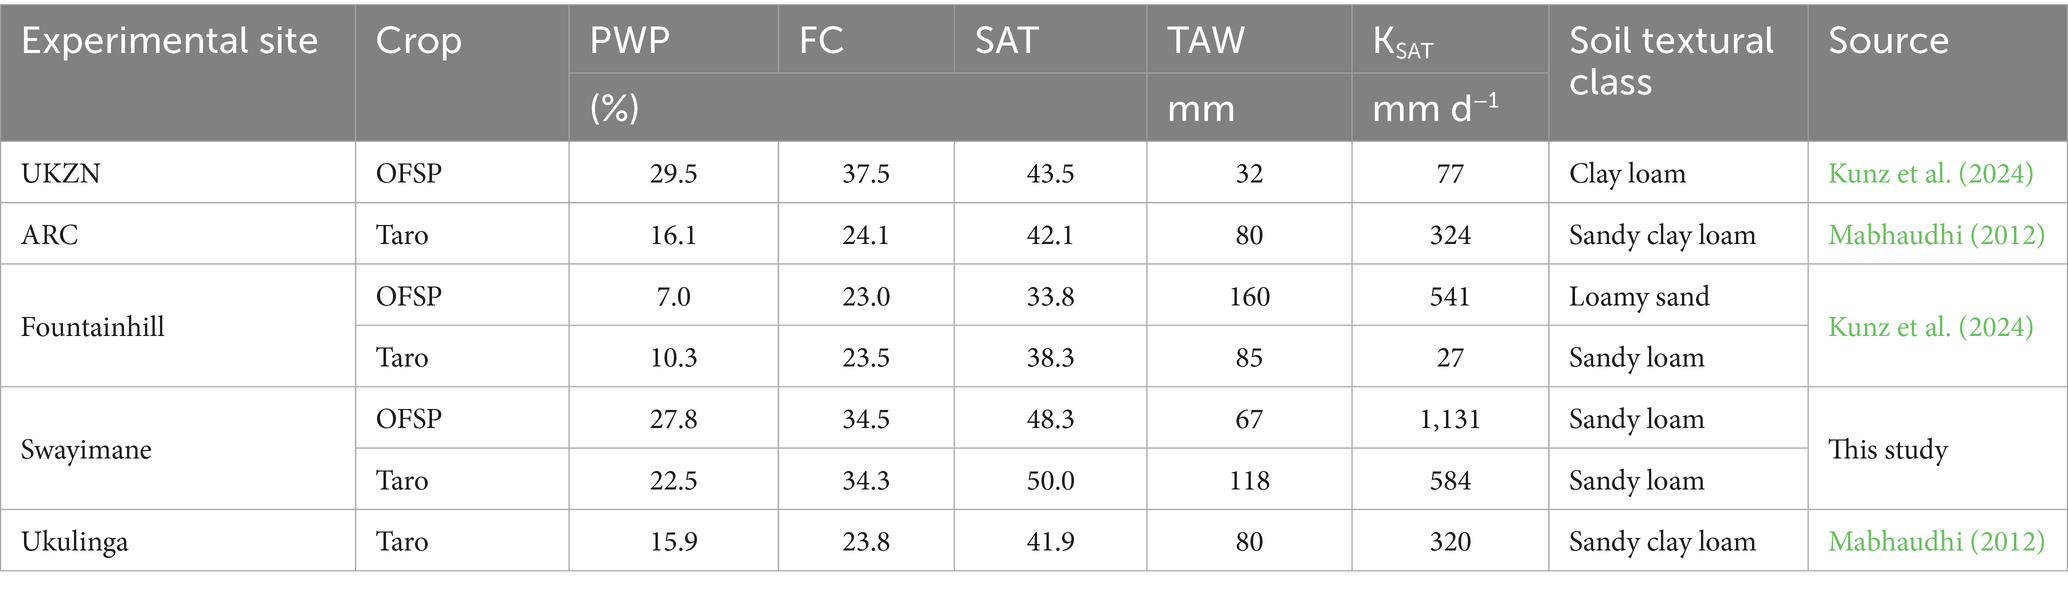
Task: Open the Kunz et al. (2024) citation for UKZN
Action: pyautogui.click(x=1930, y=174)
